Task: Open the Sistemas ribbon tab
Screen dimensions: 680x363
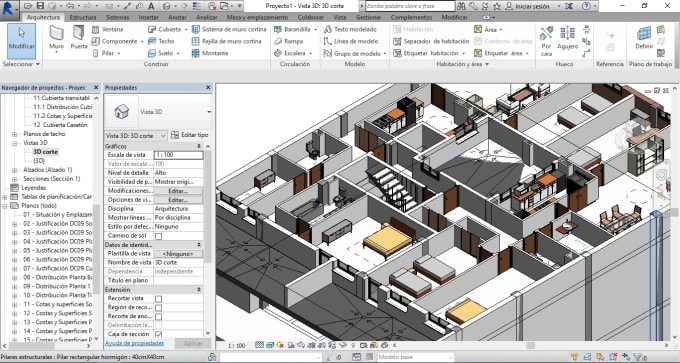Action: (118, 17)
